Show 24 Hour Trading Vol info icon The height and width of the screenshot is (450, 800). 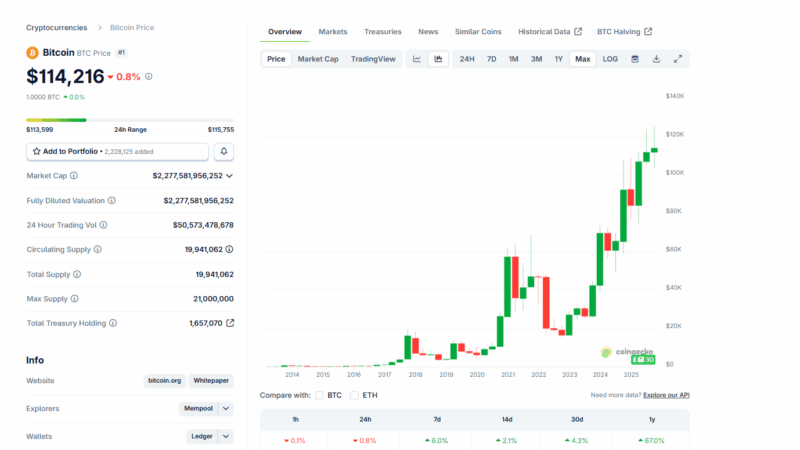click(x=104, y=225)
